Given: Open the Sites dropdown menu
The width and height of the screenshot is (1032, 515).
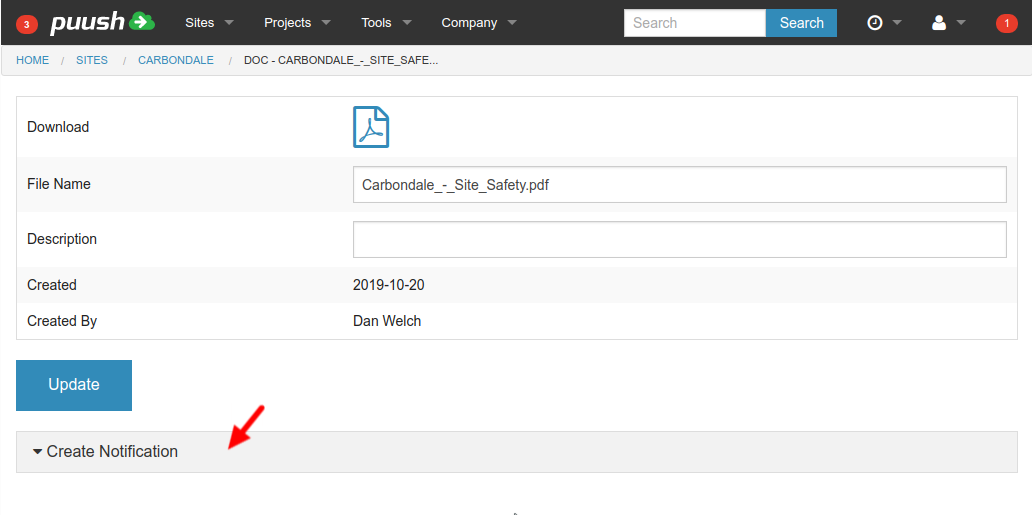Looking at the screenshot, I should tap(209, 22).
